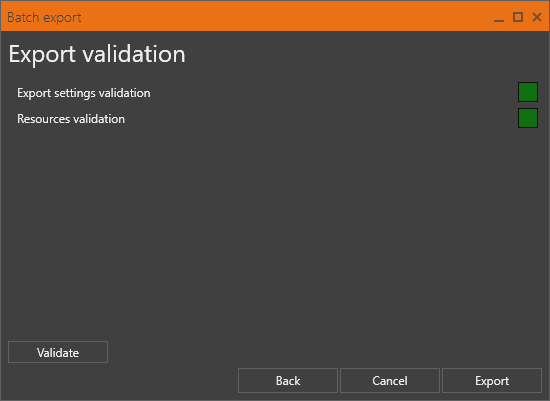This screenshot has width=550, height=401.
Task: Click the 'Export validation' heading
Action: tap(97, 54)
